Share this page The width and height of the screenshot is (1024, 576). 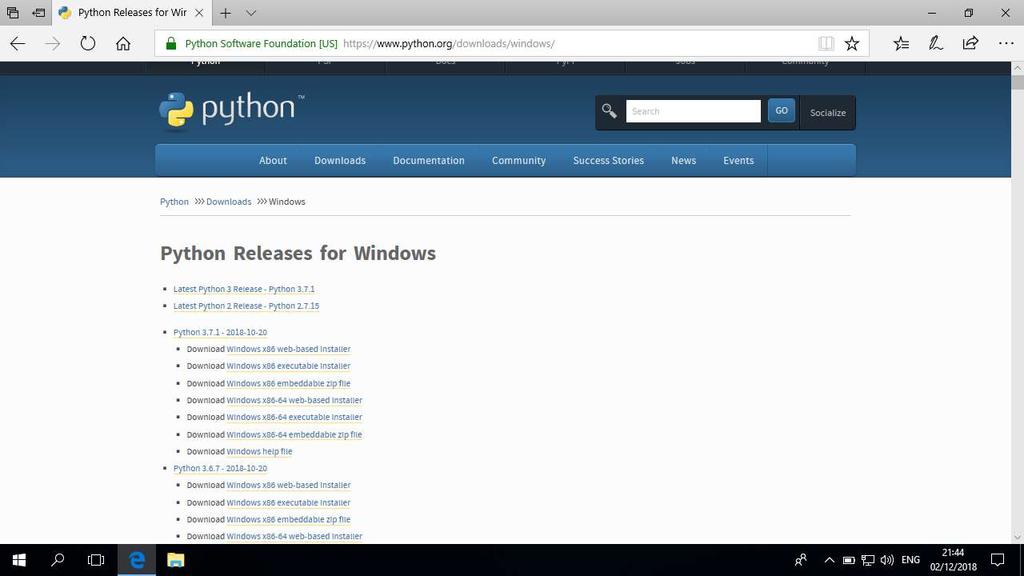coord(970,44)
